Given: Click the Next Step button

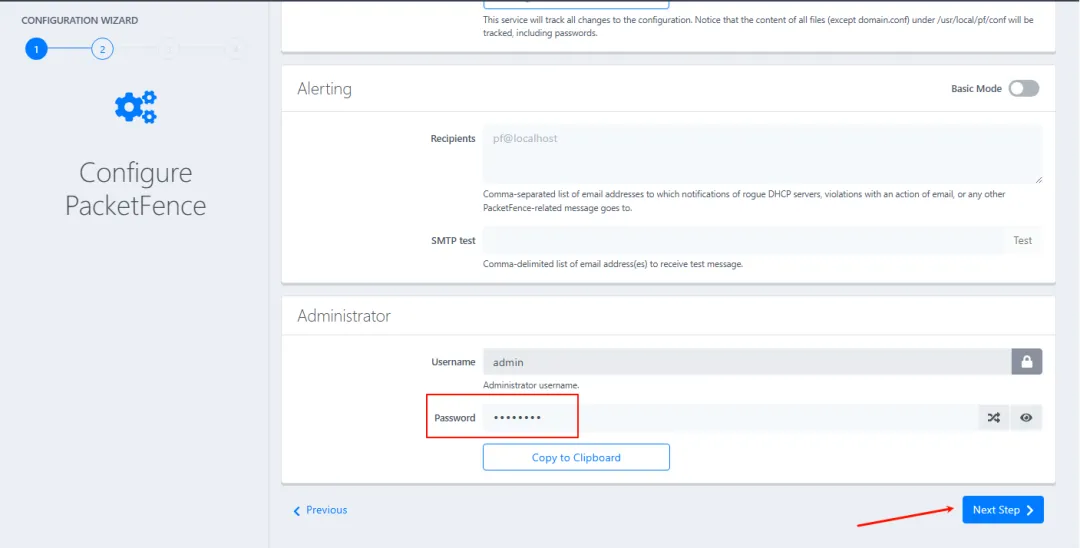Looking at the screenshot, I should coord(1003,510).
